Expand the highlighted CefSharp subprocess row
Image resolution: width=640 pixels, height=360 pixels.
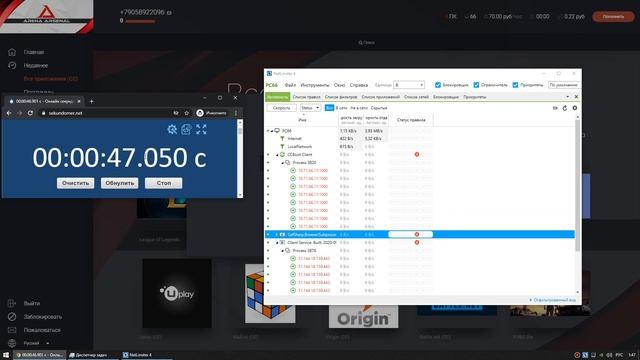click(x=277, y=235)
